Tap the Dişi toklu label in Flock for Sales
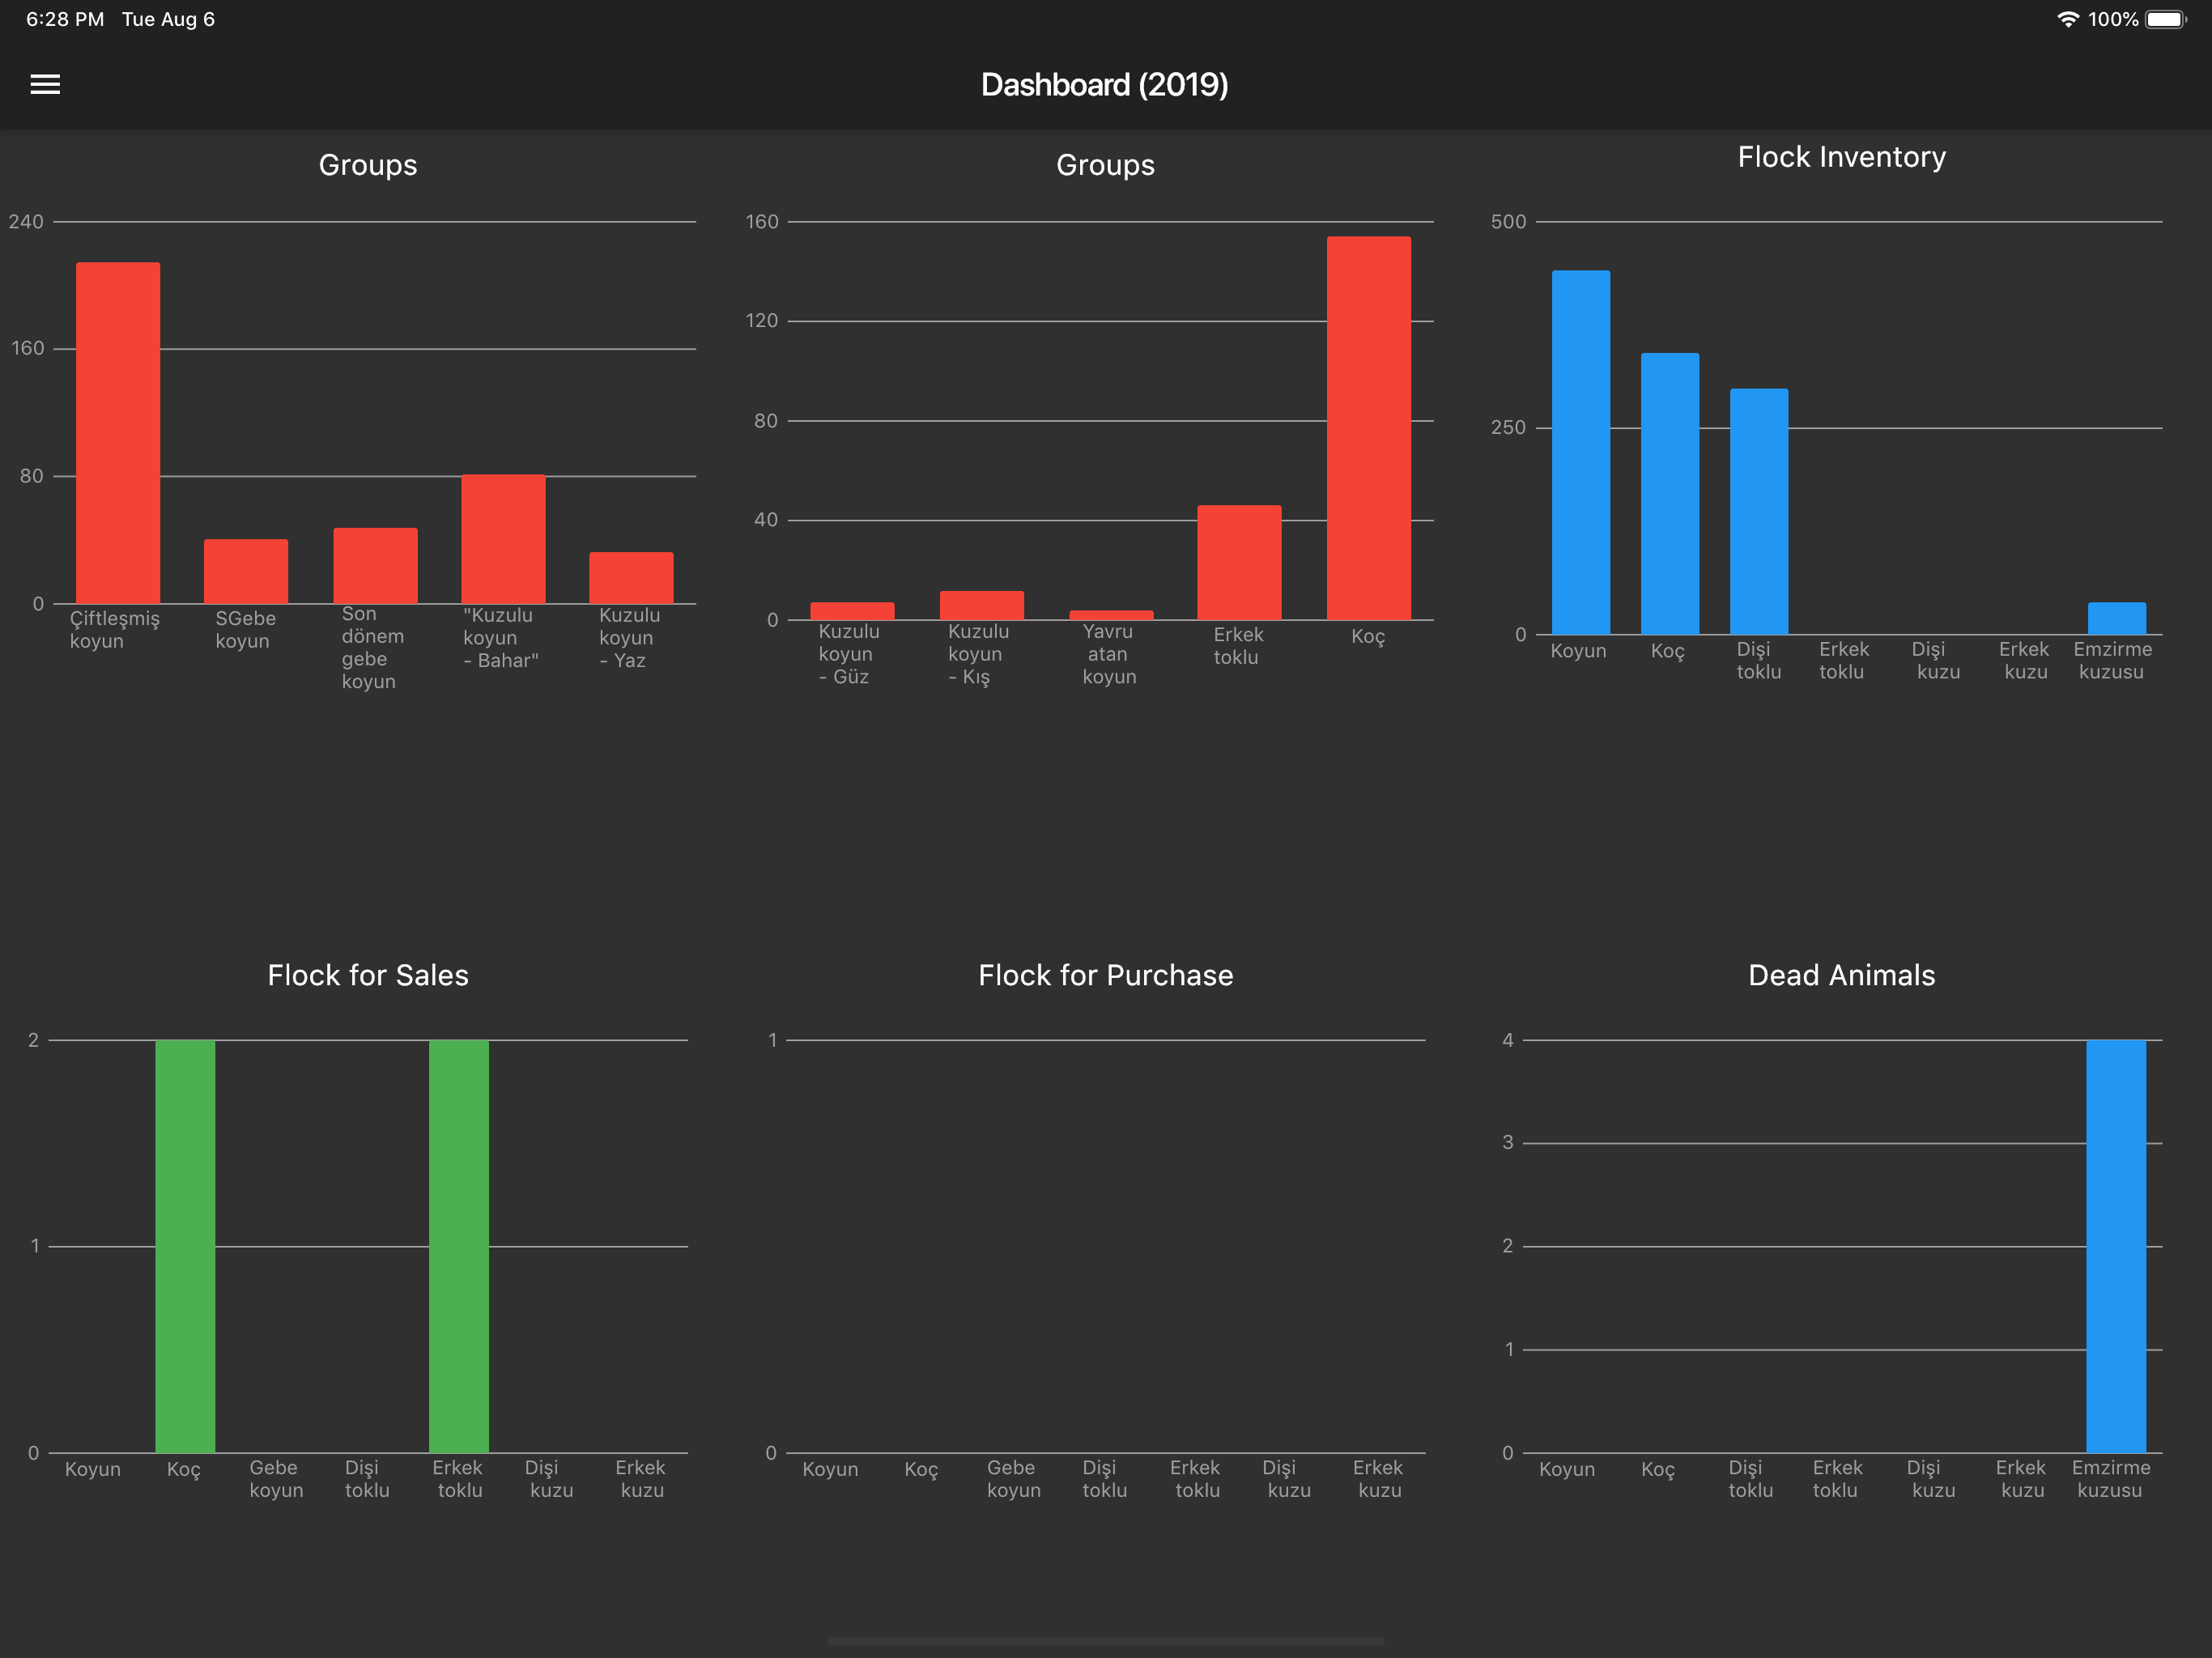The image size is (2212, 1658). click(x=366, y=1479)
